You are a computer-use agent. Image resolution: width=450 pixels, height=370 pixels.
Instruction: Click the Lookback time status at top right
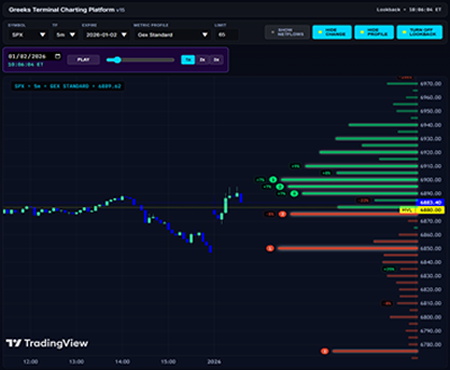pos(409,10)
